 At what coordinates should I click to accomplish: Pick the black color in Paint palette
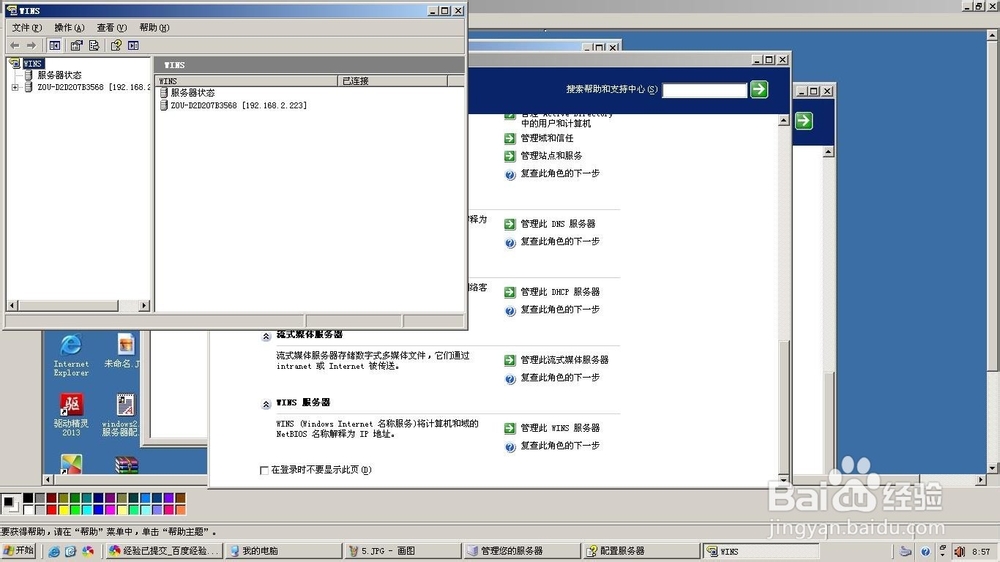click(x=28, y=498)
